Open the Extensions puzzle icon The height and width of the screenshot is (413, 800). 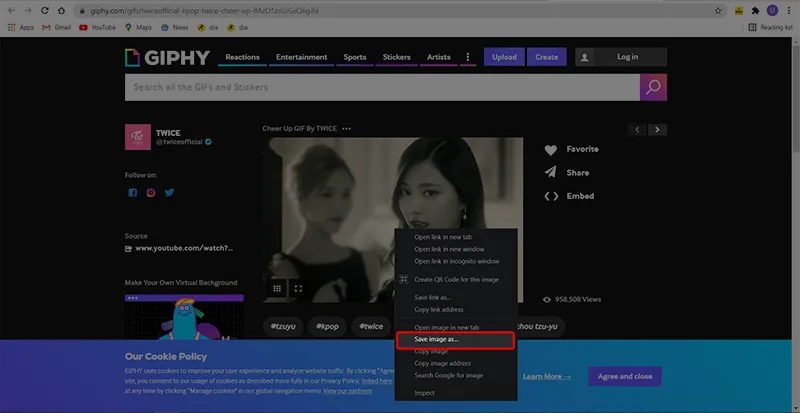[756, 11]
